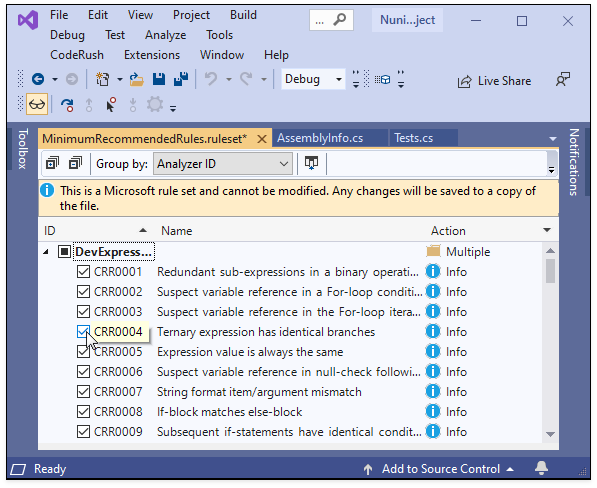Image resolution: width=597 pixels, height=488 pixels.
Task: Open the Notifications side panel
Action: [x=574, y=162]
